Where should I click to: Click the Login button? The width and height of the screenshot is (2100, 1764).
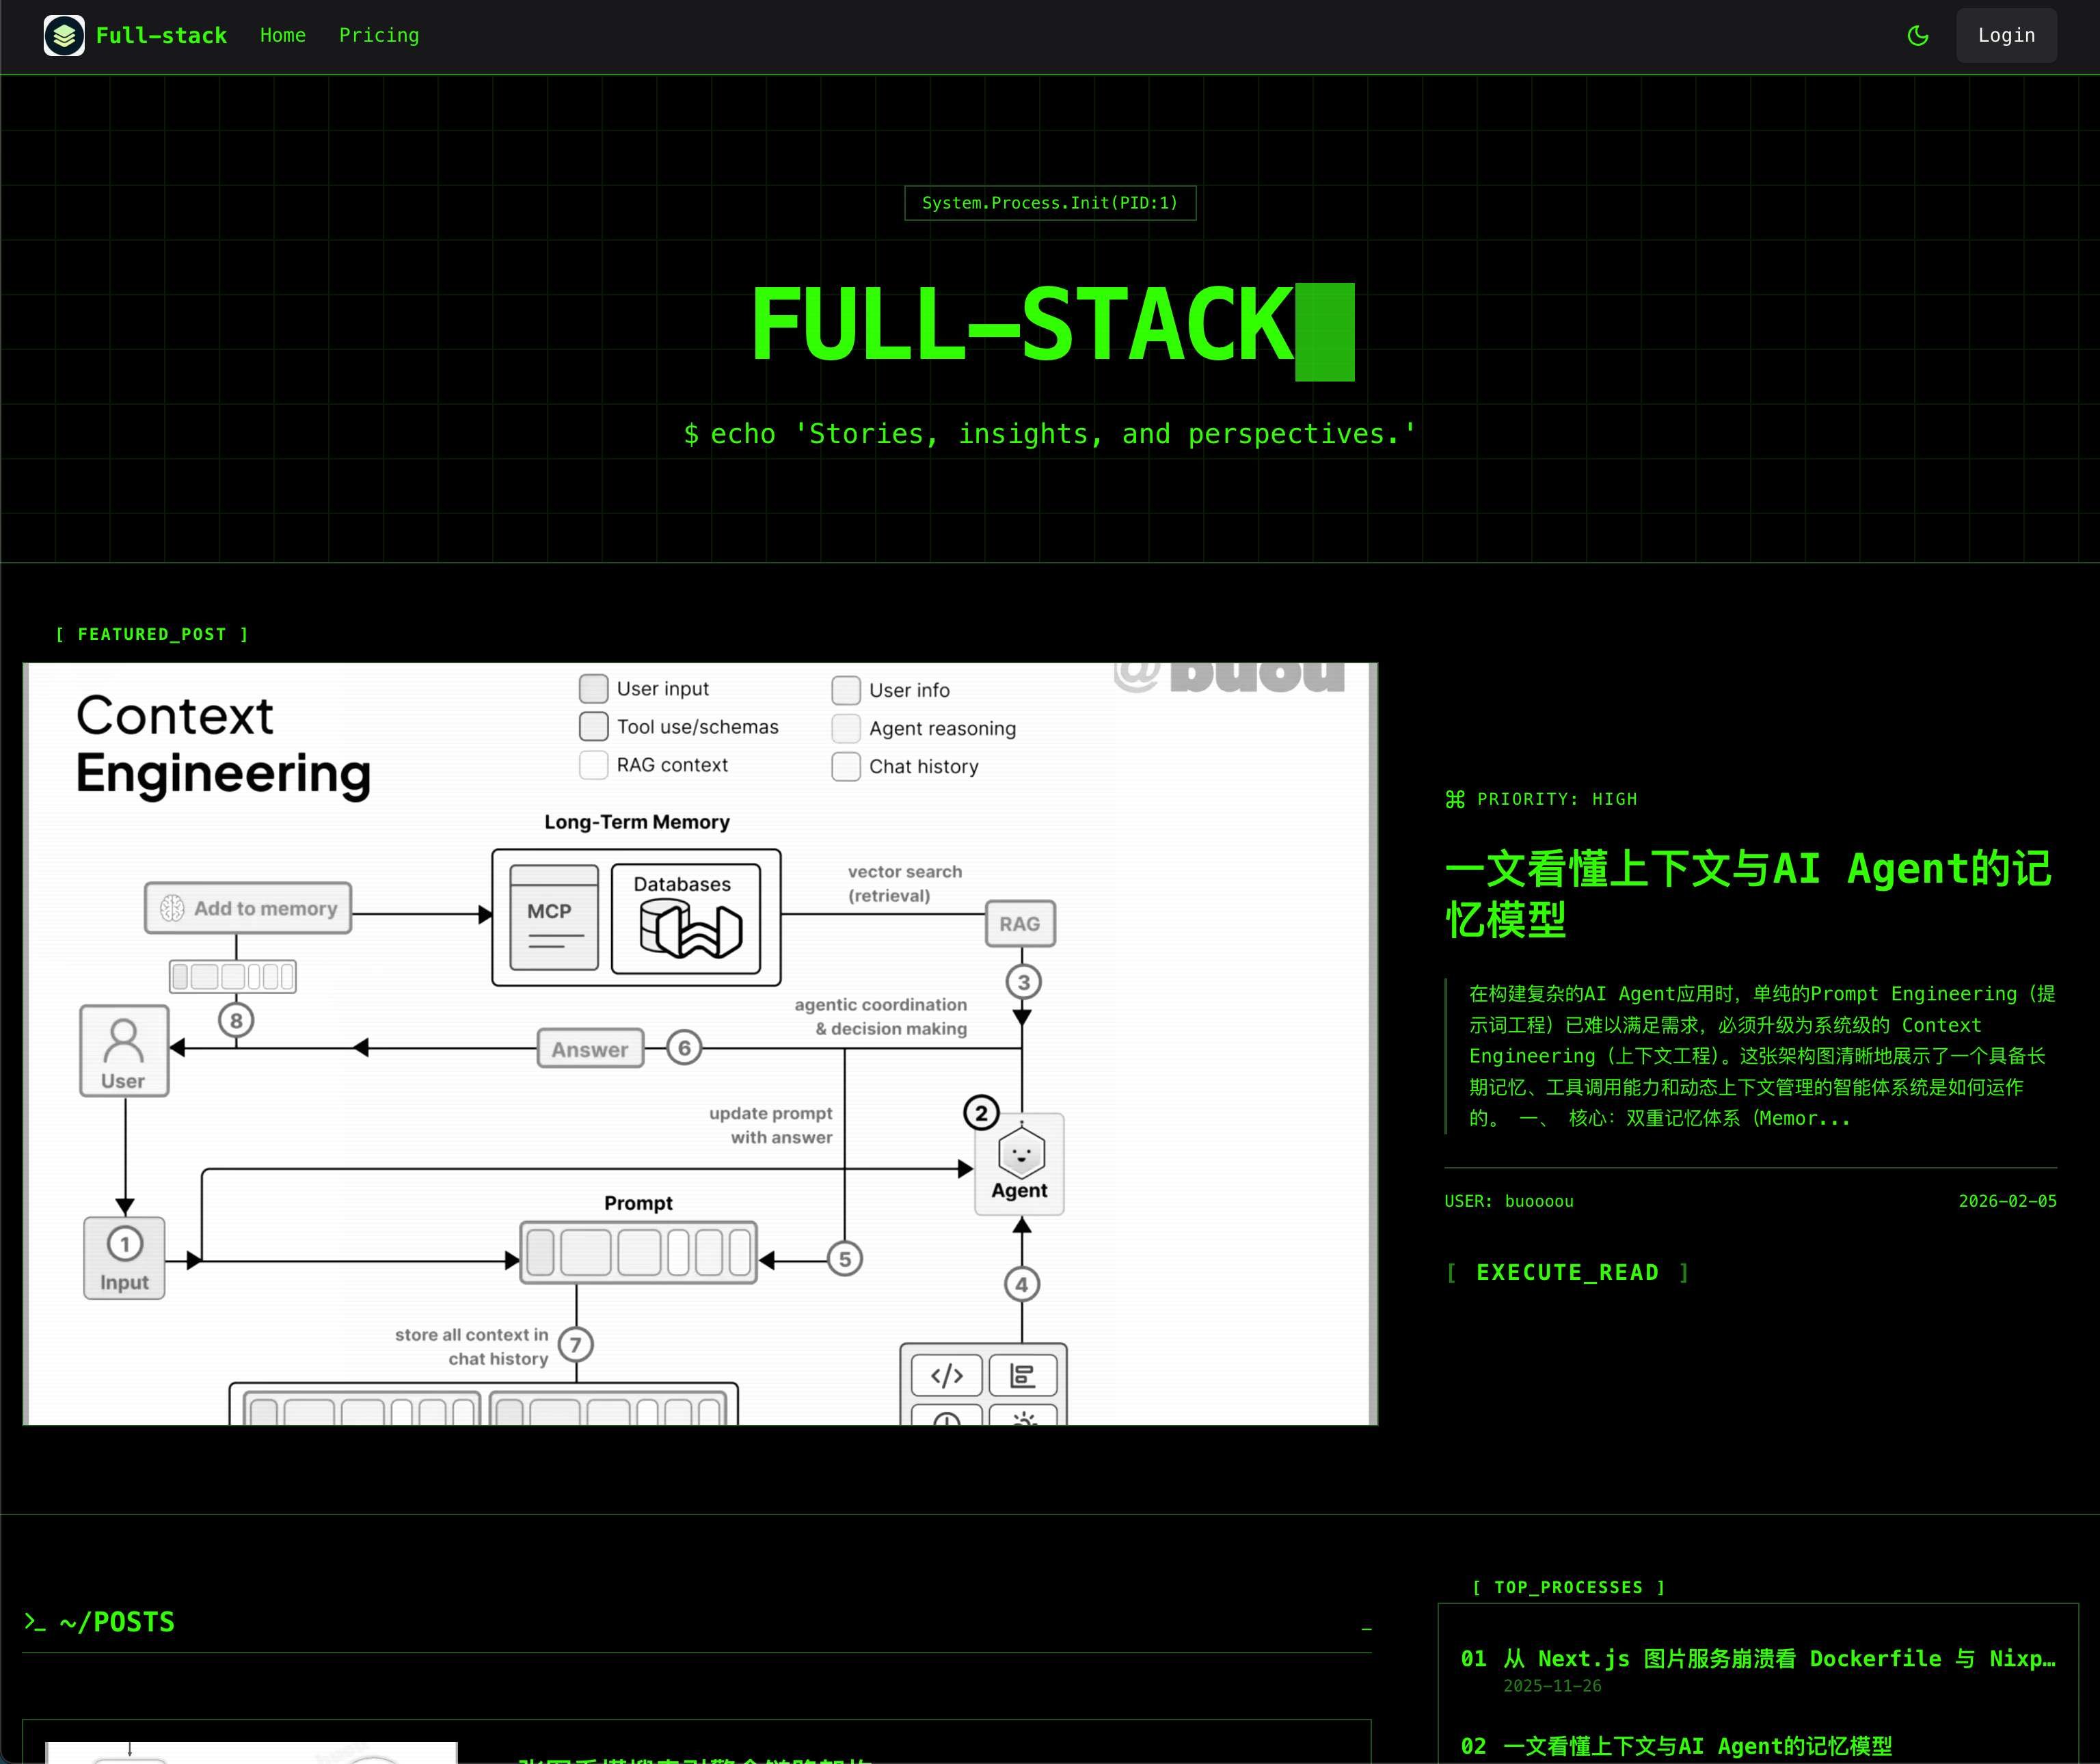point(2005,36)
